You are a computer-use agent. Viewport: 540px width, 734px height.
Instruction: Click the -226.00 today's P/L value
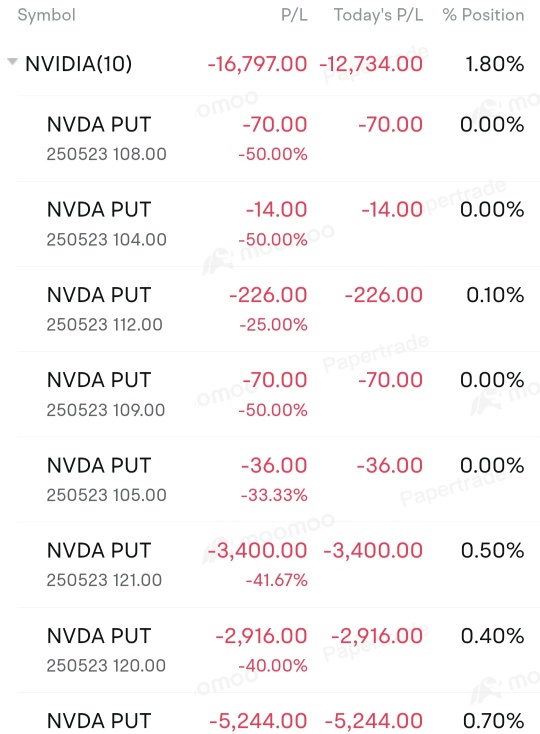point(384,295)
